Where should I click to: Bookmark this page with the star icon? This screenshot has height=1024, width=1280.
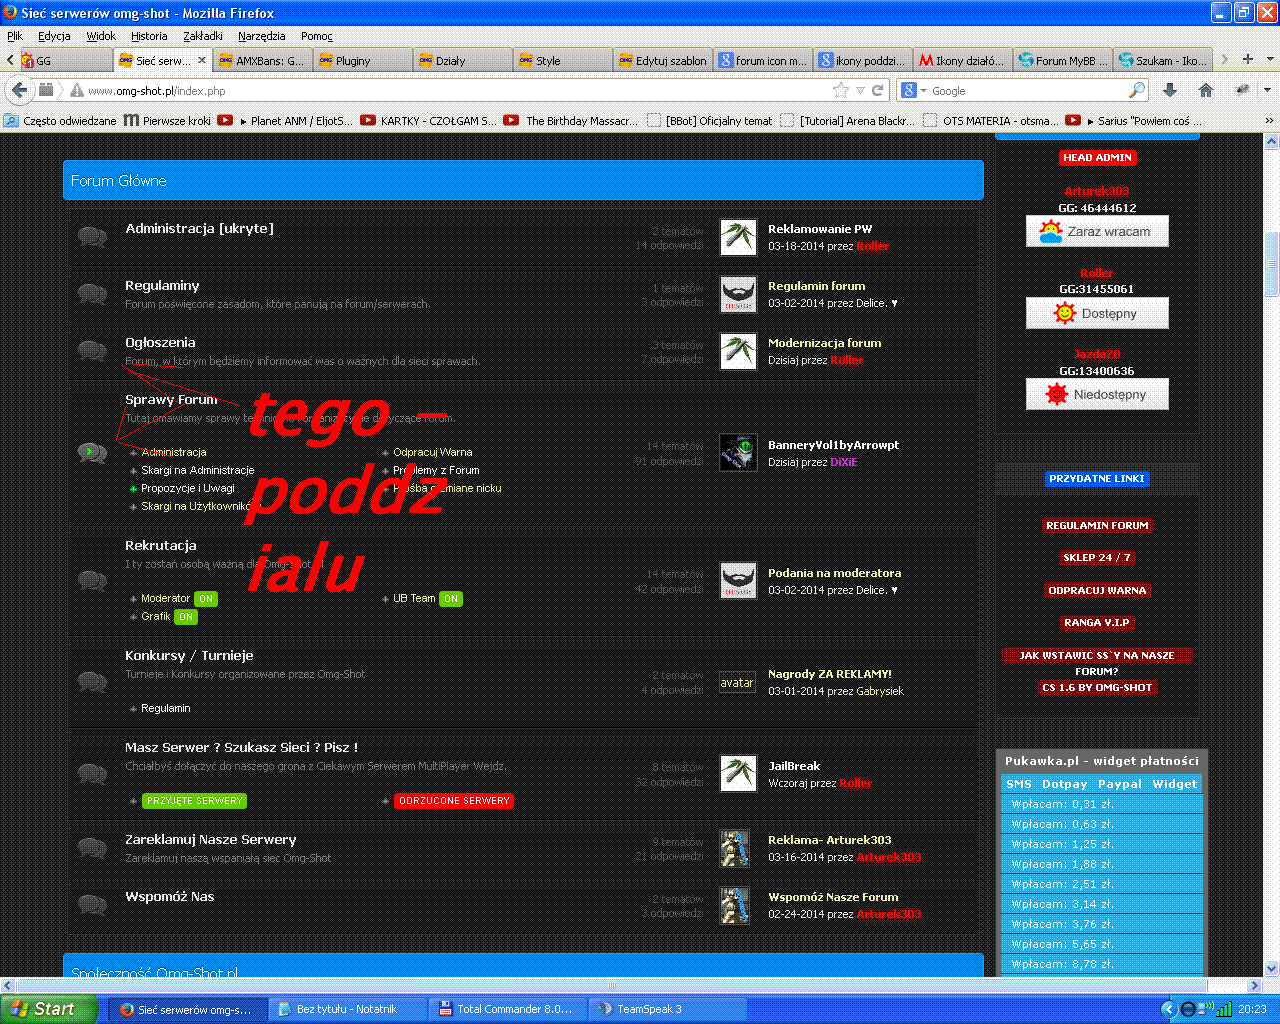pyautogui.click(x=841, y=90)
